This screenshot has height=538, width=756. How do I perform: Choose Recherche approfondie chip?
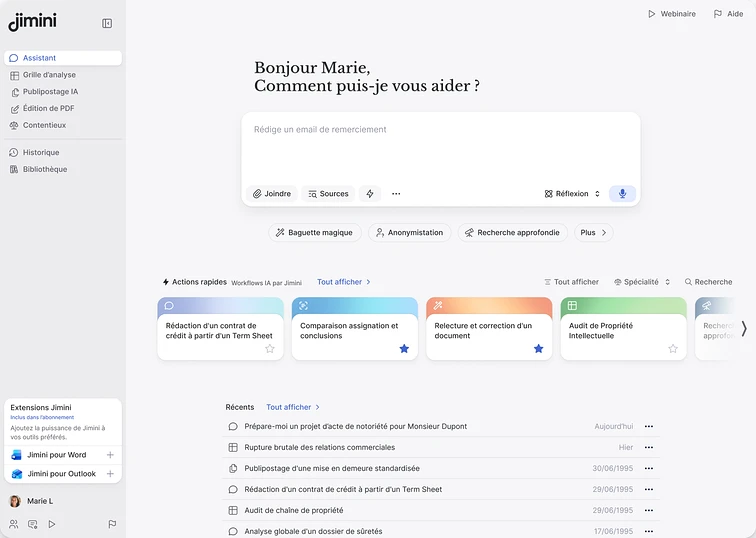coord(513,232)
